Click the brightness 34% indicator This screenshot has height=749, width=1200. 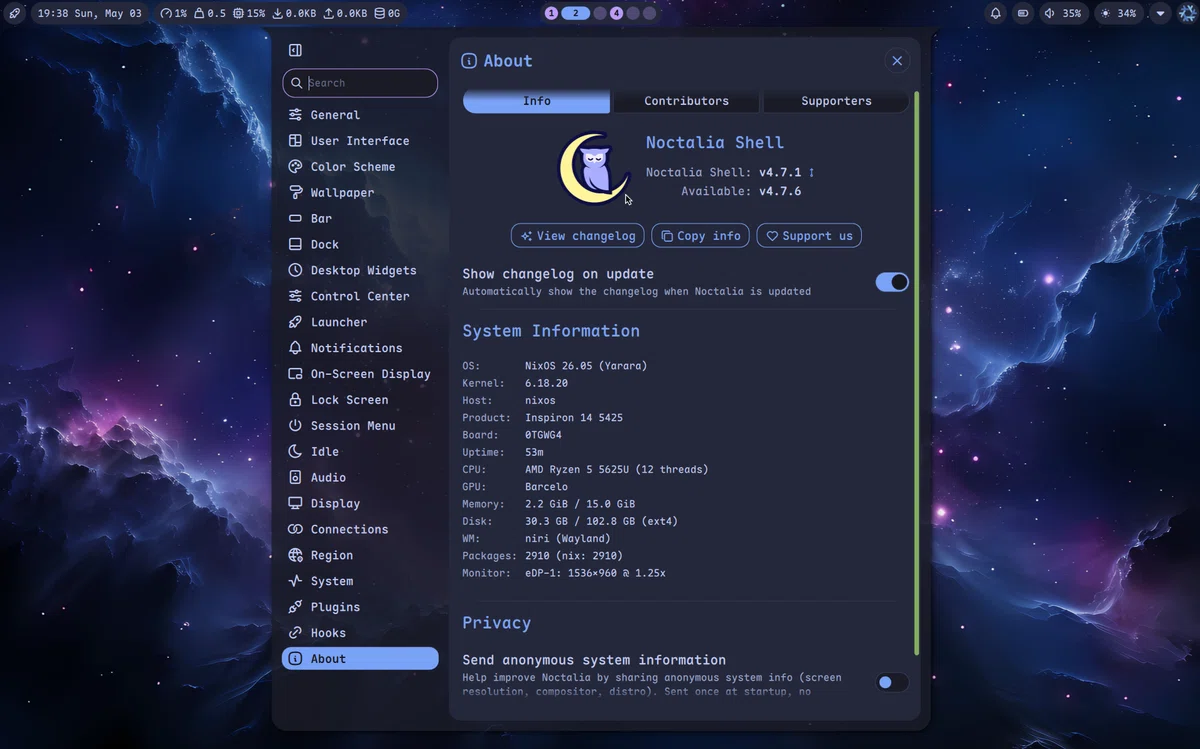pyautogui.click(x=1118, y=13)
